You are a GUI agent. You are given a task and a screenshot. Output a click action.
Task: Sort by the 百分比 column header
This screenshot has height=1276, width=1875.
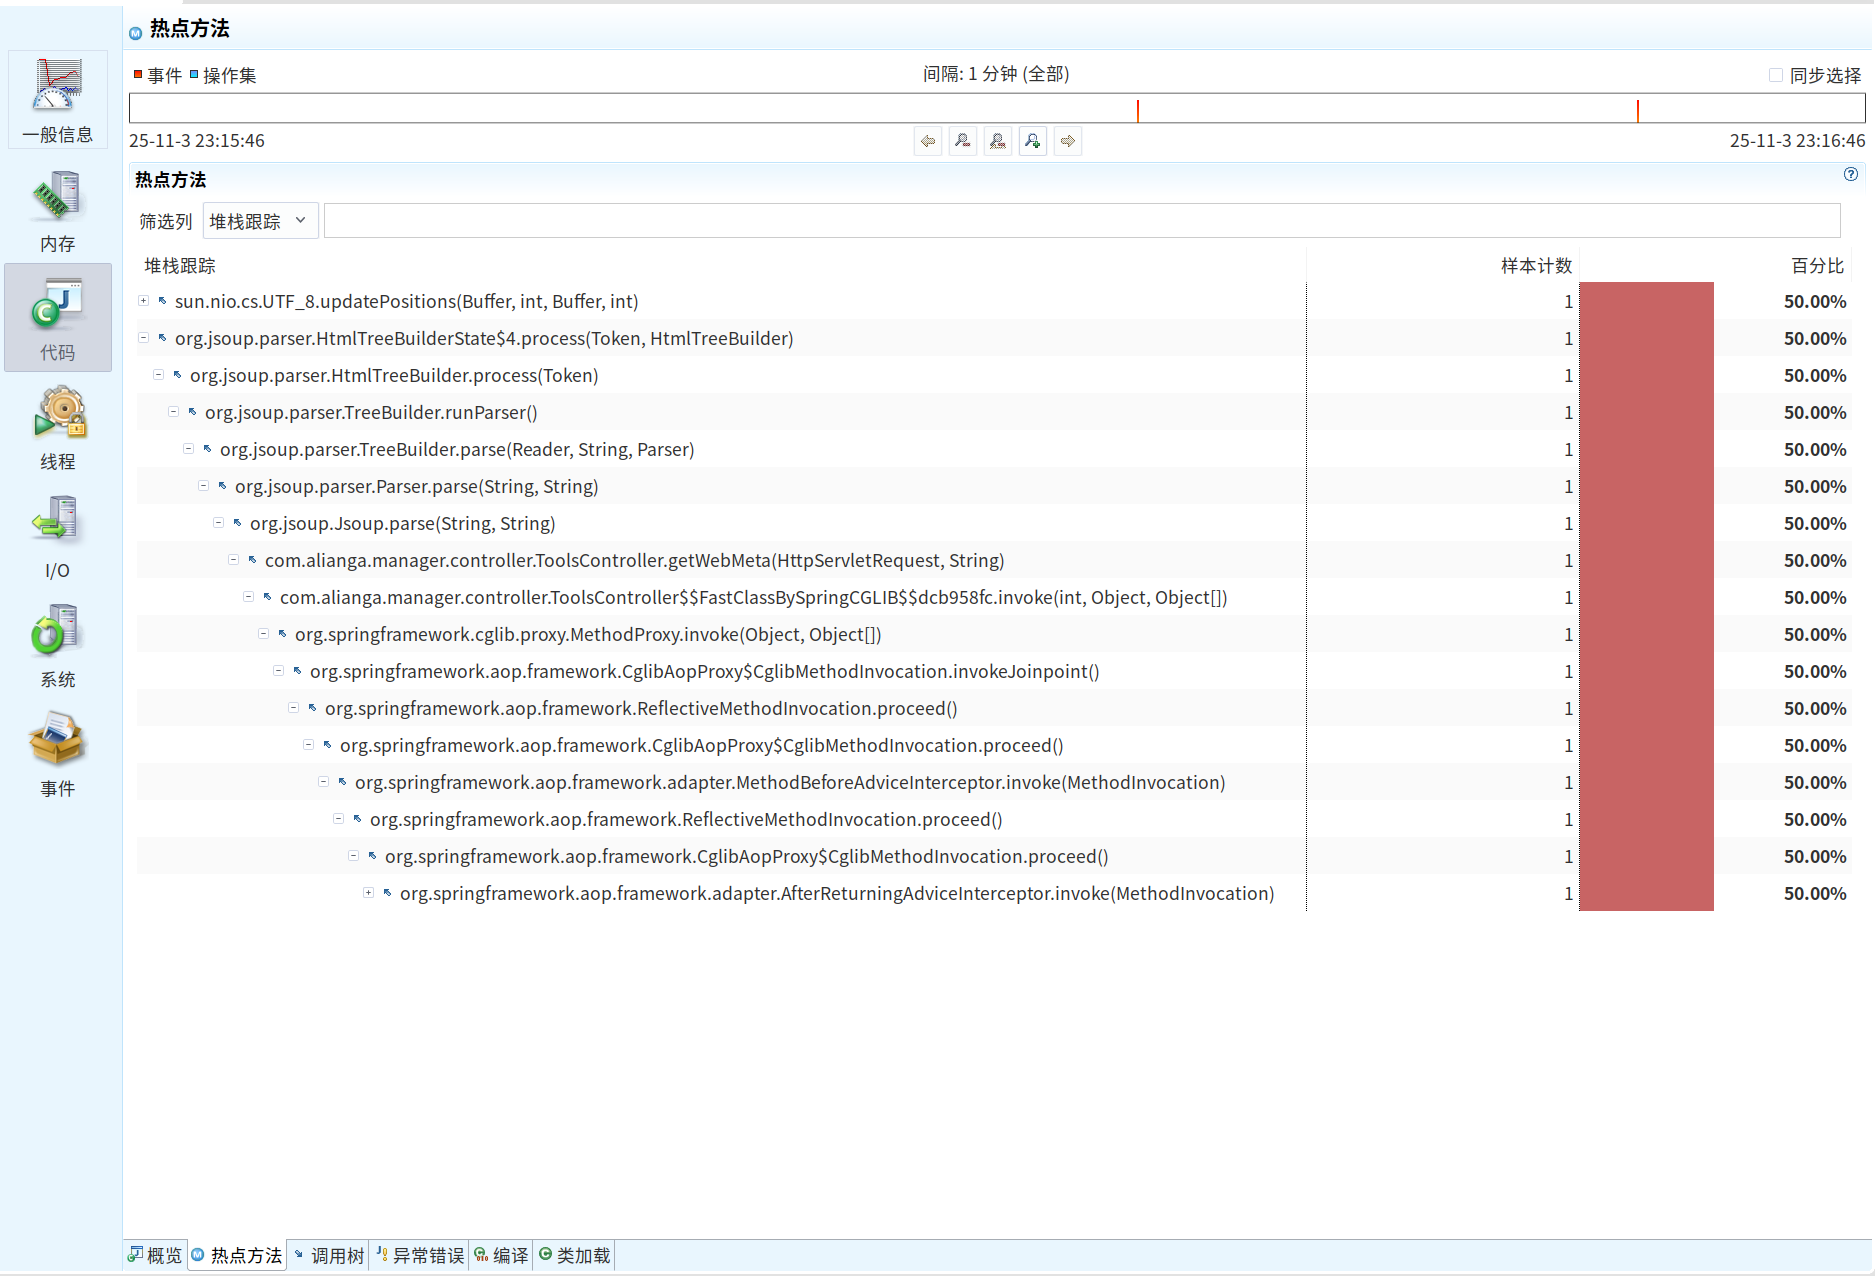click(1816, 266)
